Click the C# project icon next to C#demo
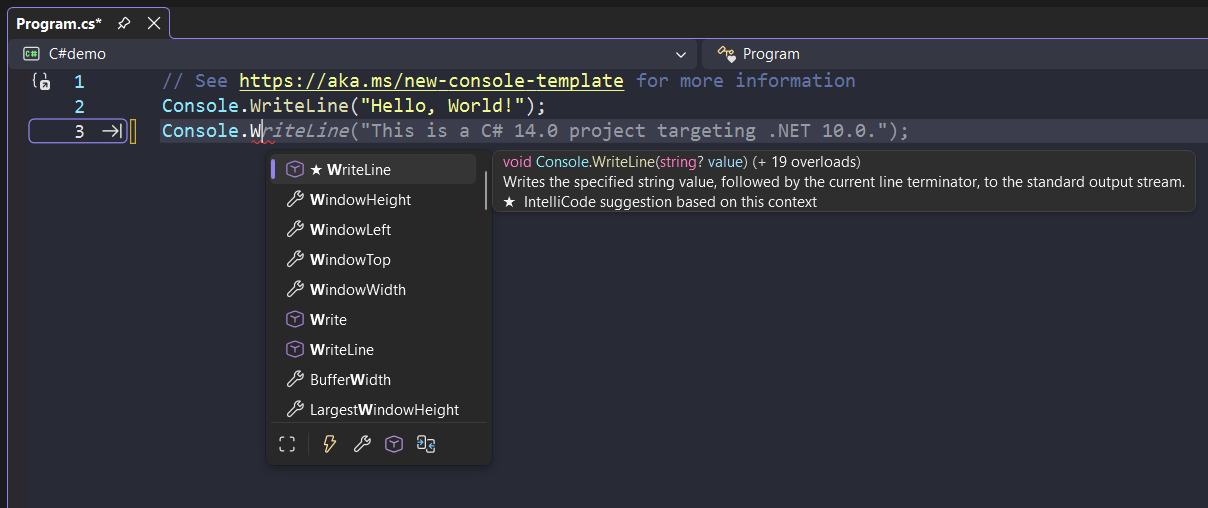The width and height of the screenshot is (1208, 508). pos(31,54)
